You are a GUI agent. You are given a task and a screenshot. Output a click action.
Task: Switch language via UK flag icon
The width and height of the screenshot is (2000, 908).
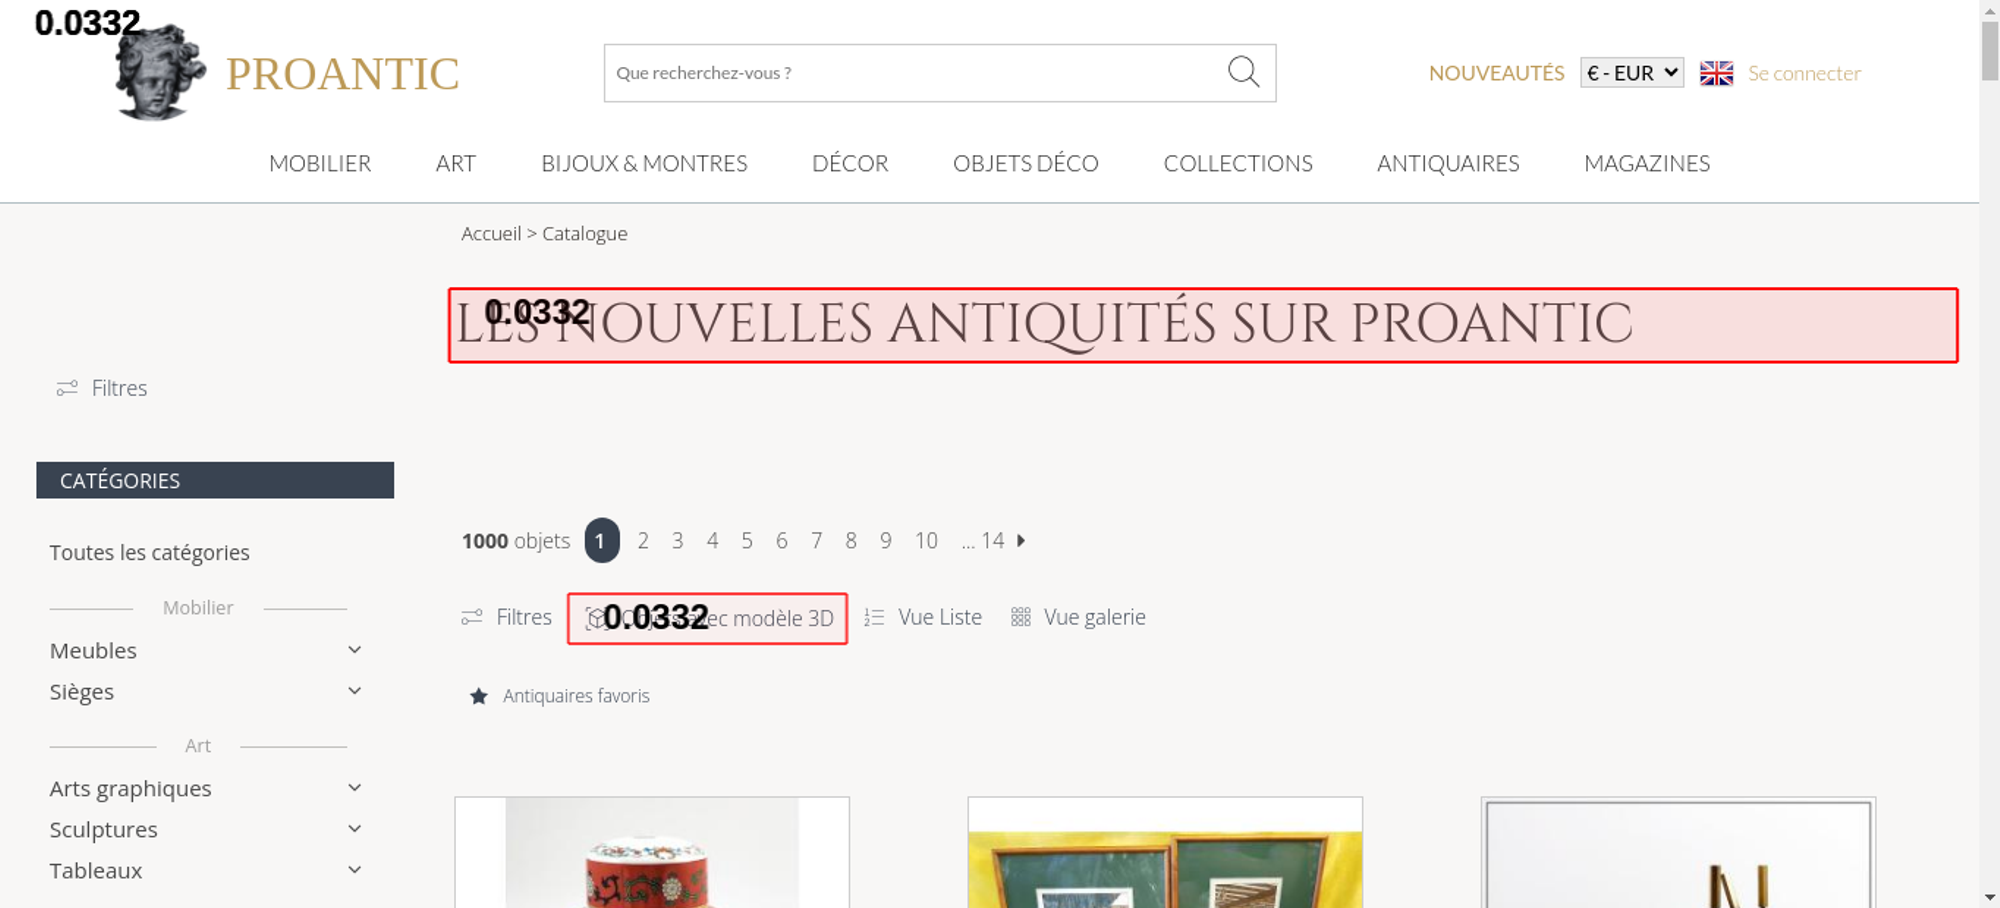(1716, 73)
